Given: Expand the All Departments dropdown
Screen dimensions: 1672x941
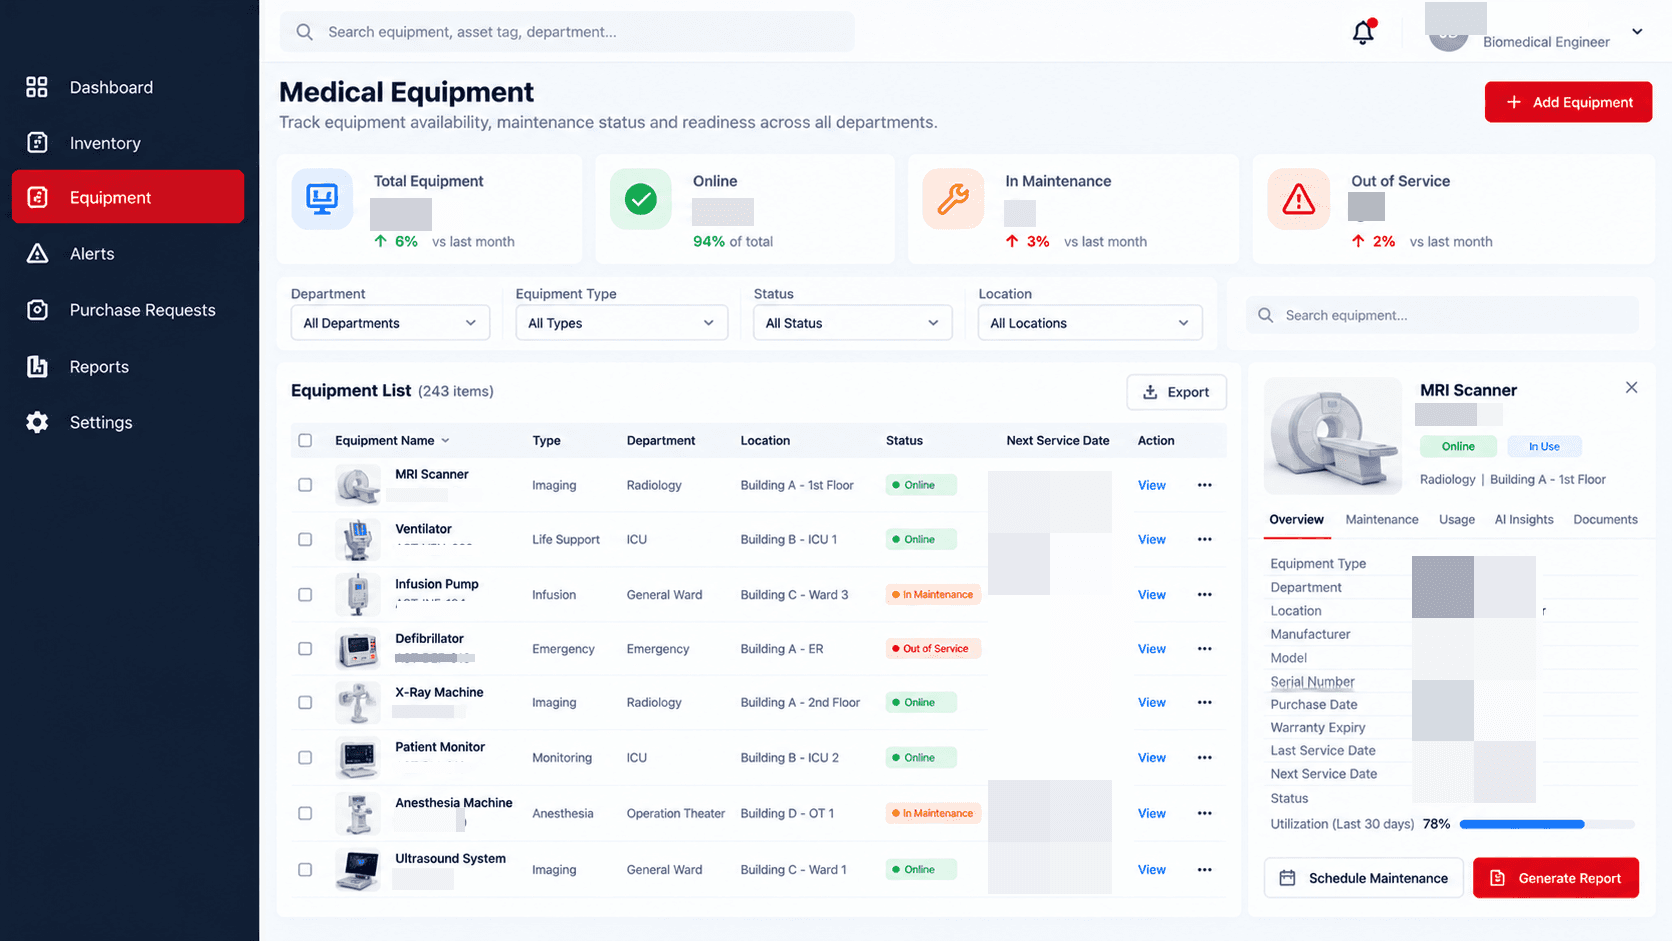Looking at the screenshot, I should pos(390,323).
